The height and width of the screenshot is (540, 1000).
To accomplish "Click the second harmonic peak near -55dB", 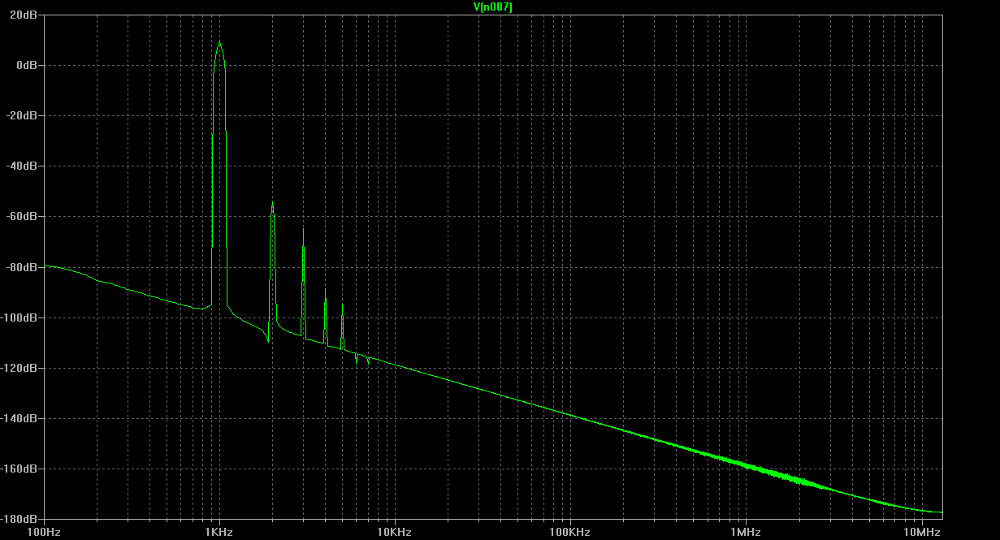I will point(272,202).
